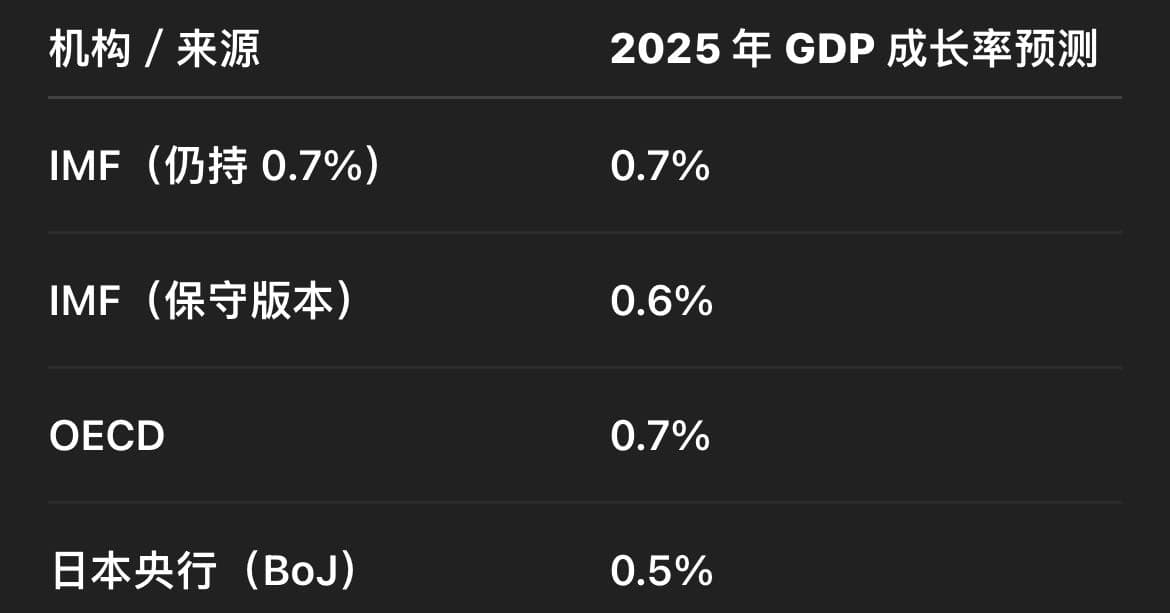Click the 0.7% text inside IMF parentheses
Image resolution: width=1170 pixels, height=613 pixels.
pyautogui.click(x=312, y=166)
